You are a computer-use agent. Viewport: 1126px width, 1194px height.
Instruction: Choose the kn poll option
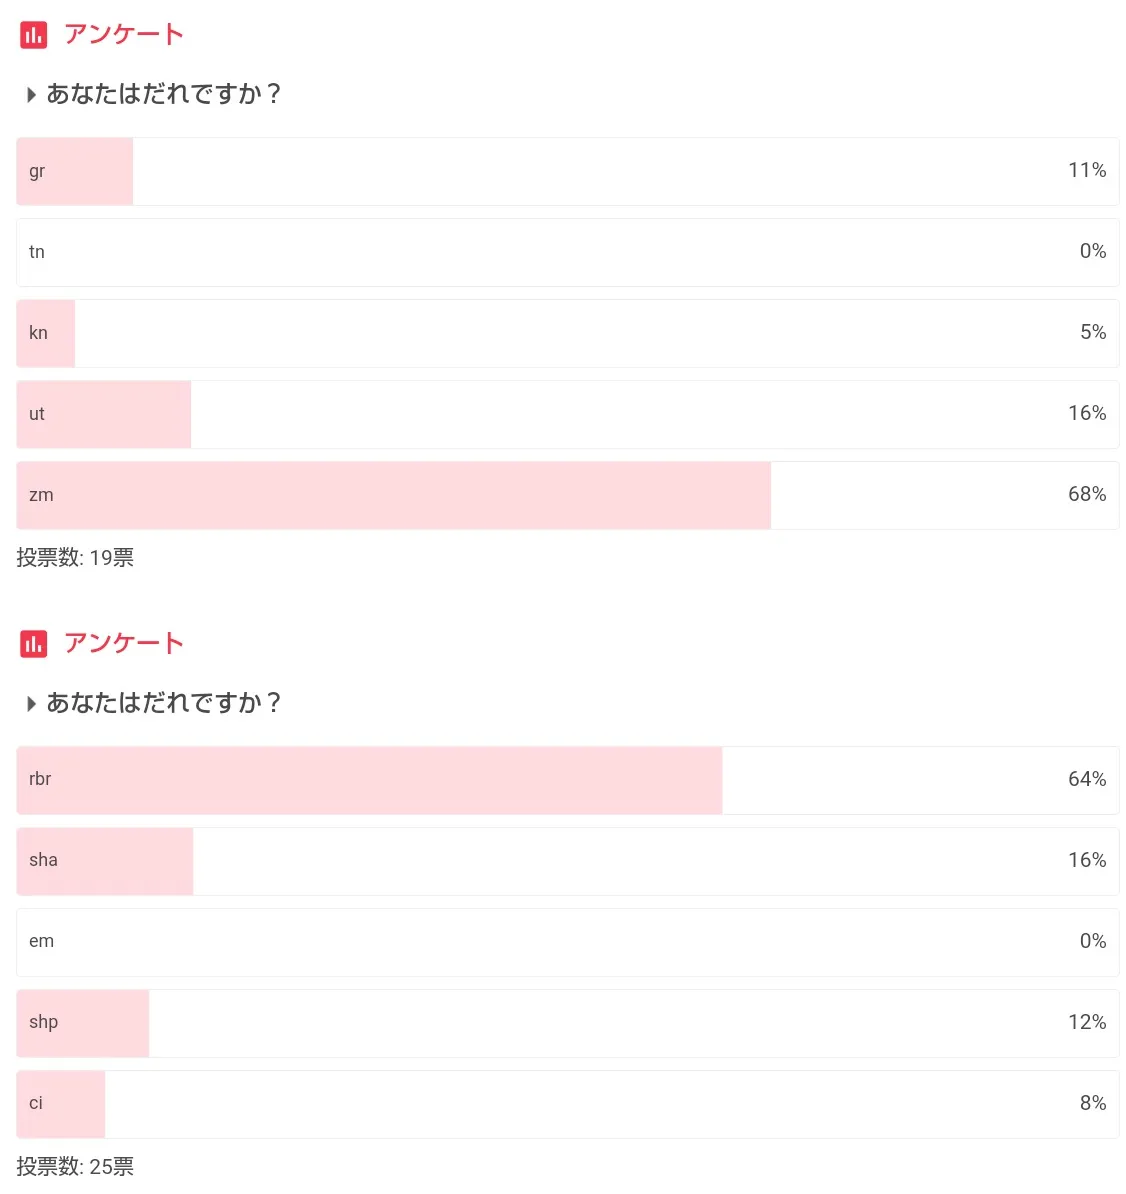[x=567, y=333]
